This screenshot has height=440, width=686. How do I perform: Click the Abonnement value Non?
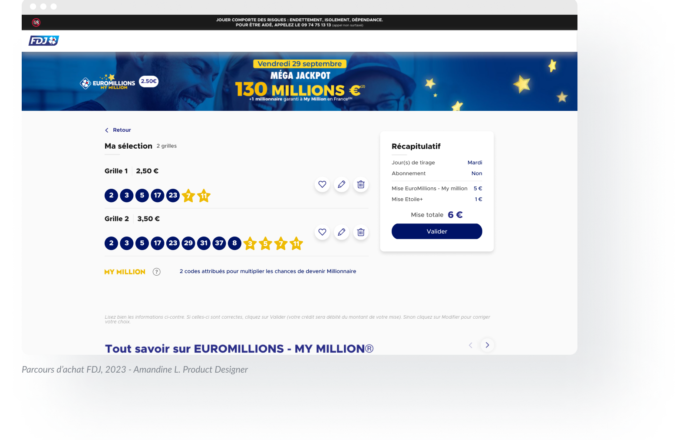click(x=476, y=174)
